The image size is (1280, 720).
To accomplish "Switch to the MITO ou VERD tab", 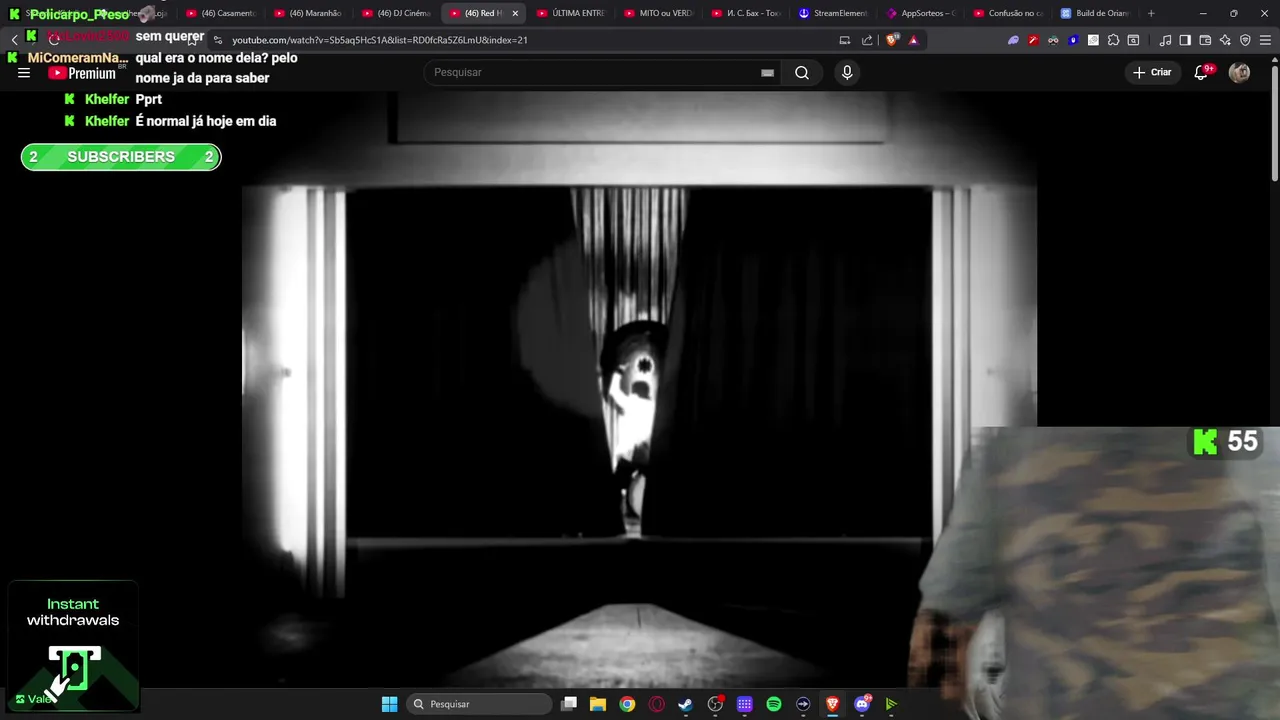I will click(x=658, y=13).
